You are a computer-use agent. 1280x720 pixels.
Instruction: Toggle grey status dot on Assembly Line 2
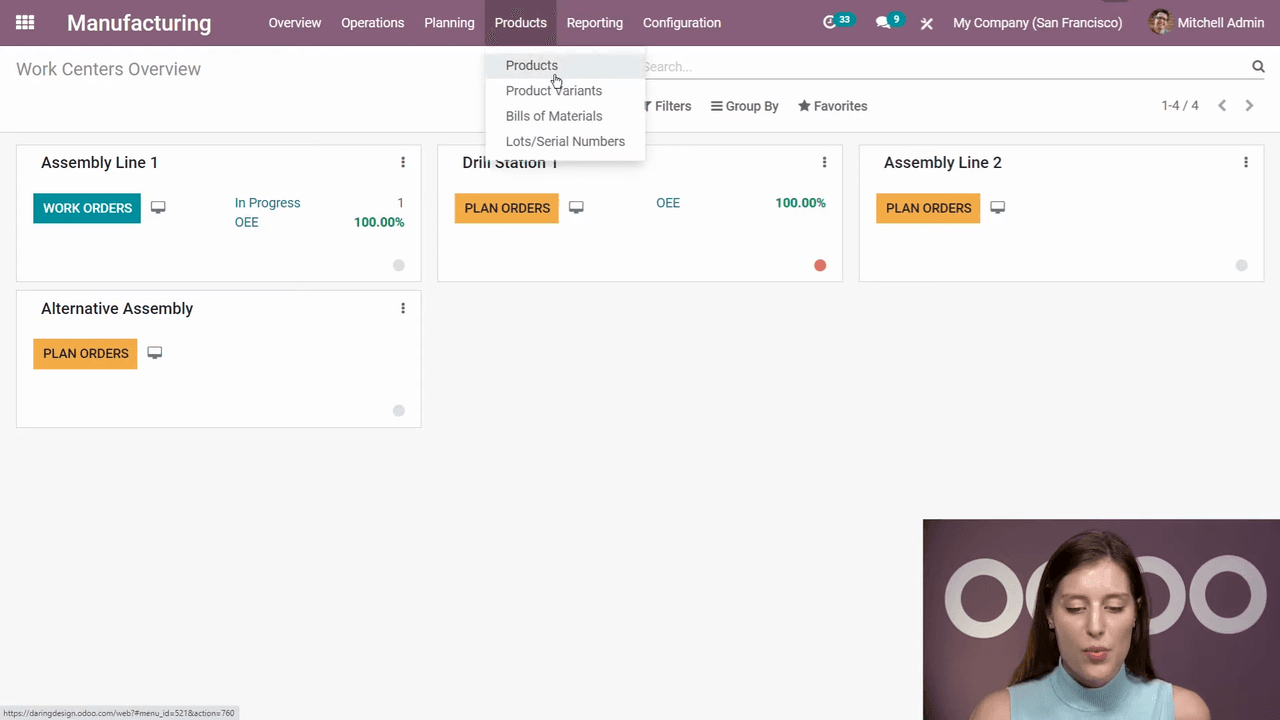[1241, 265]
